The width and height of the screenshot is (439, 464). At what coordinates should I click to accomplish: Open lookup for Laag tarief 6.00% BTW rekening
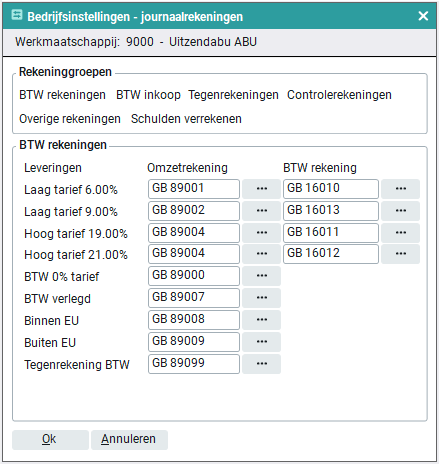click(401, 189)
